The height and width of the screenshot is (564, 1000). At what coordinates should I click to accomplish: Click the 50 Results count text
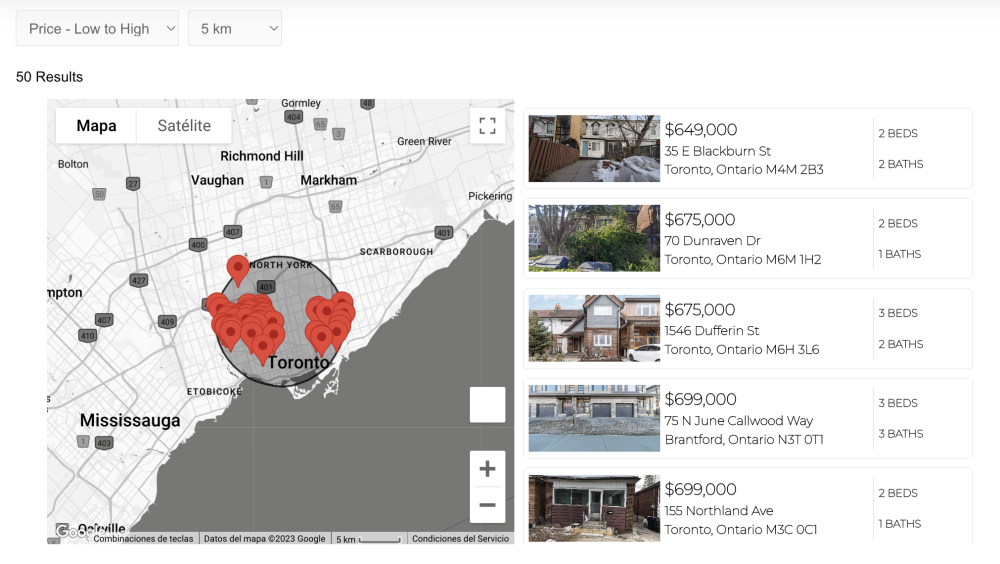pos(49,77)
